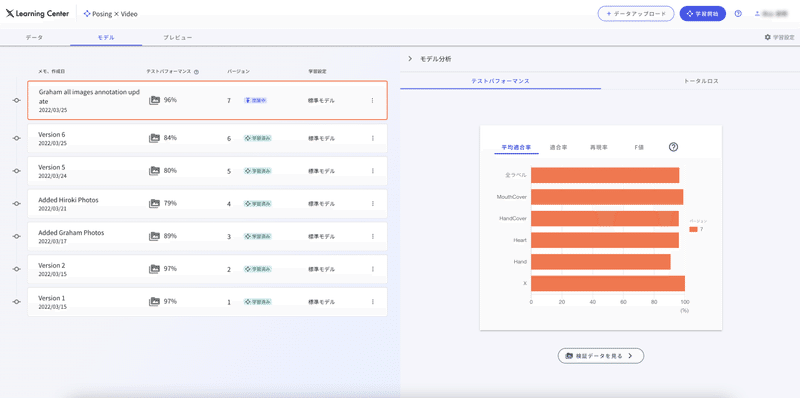Open the kebab menu for Version 6
The width and height of the screenshot is (800, 398).
point(372,138)
